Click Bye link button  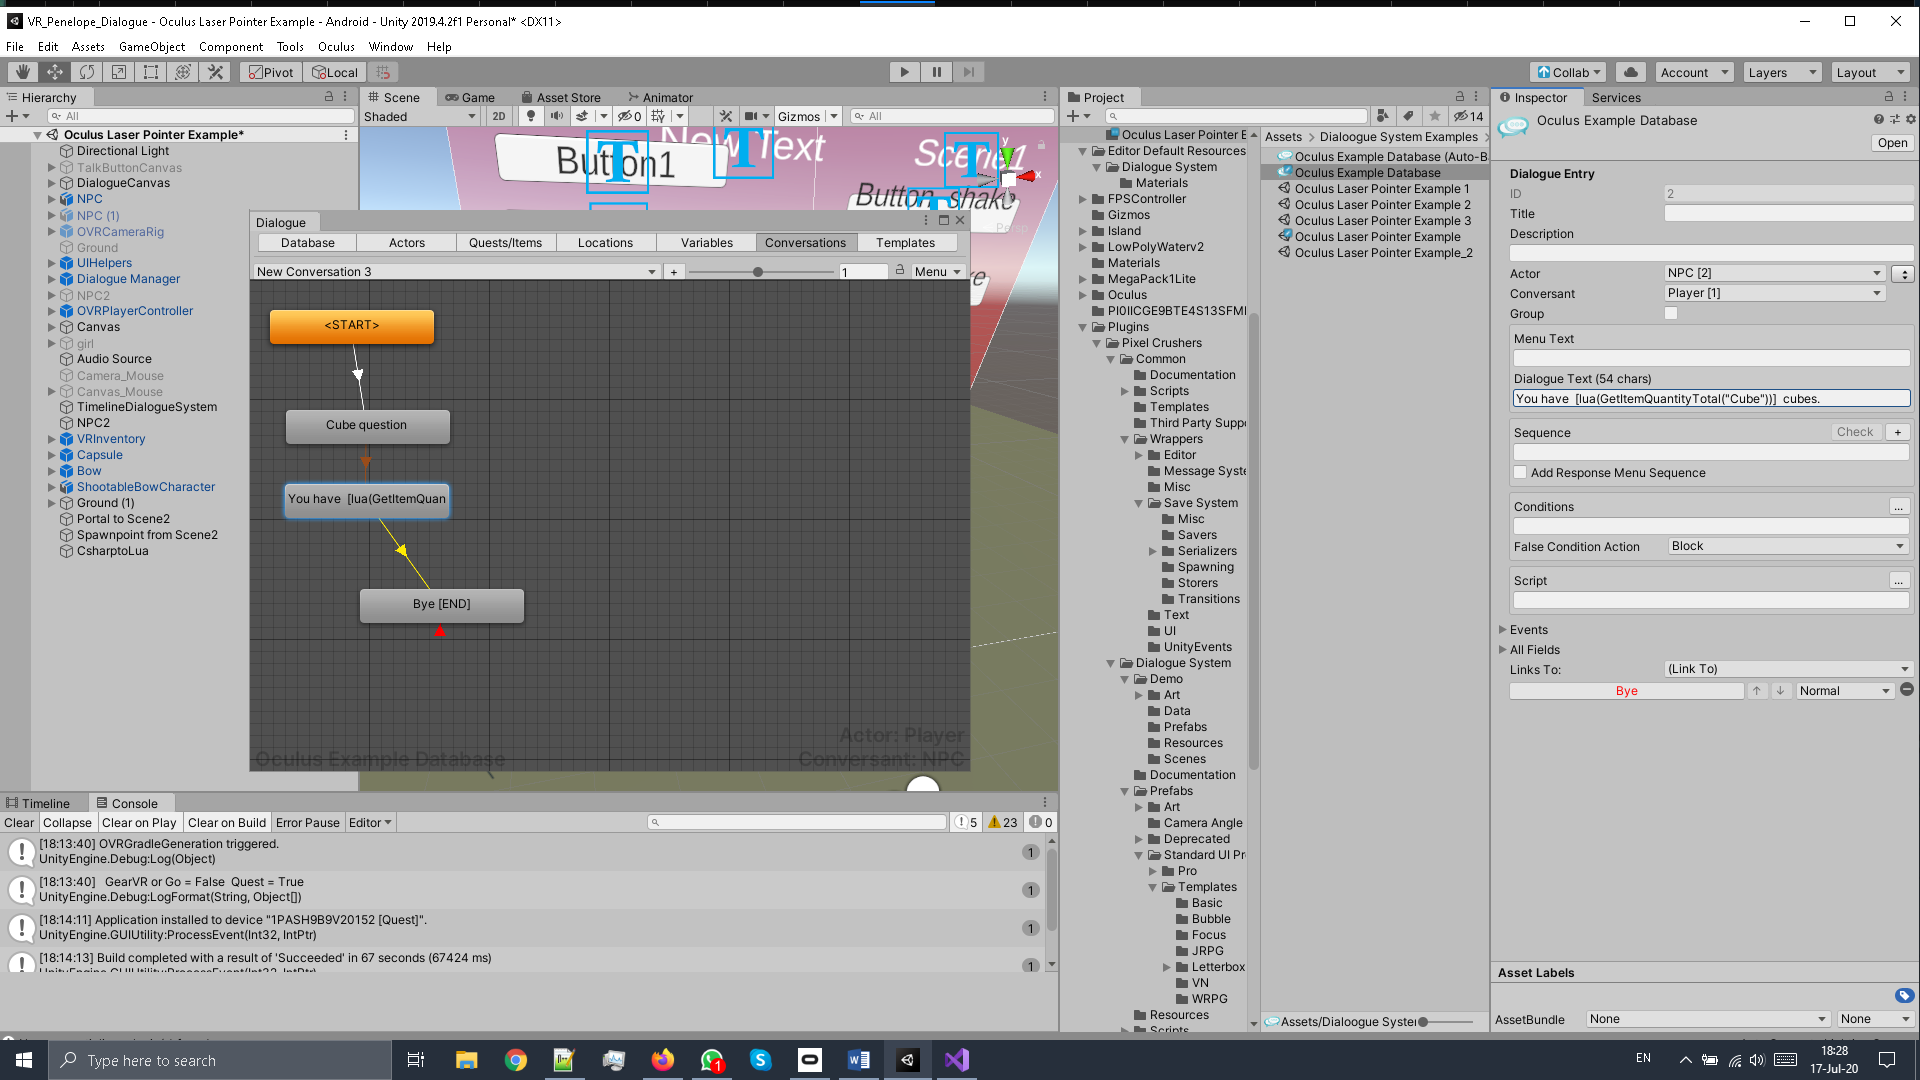tap(1627, 691)
